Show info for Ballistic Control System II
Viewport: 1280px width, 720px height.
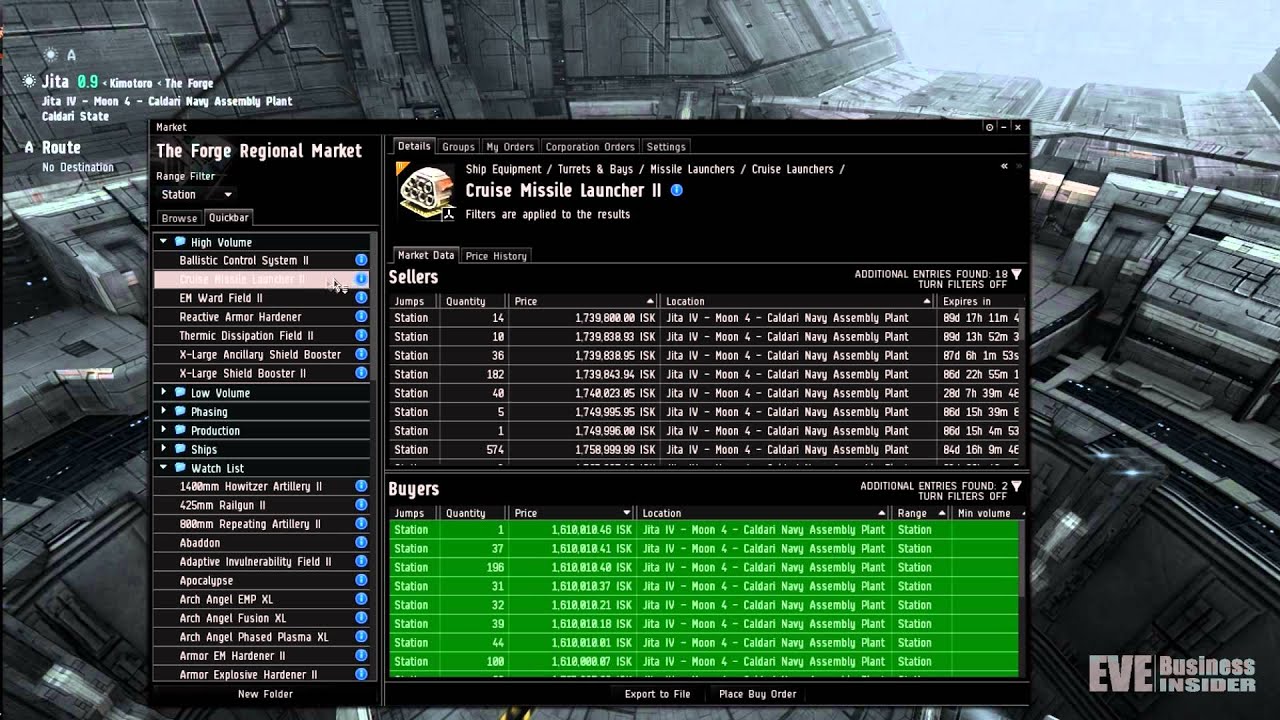pyautogui.click(x=361, y=260)
